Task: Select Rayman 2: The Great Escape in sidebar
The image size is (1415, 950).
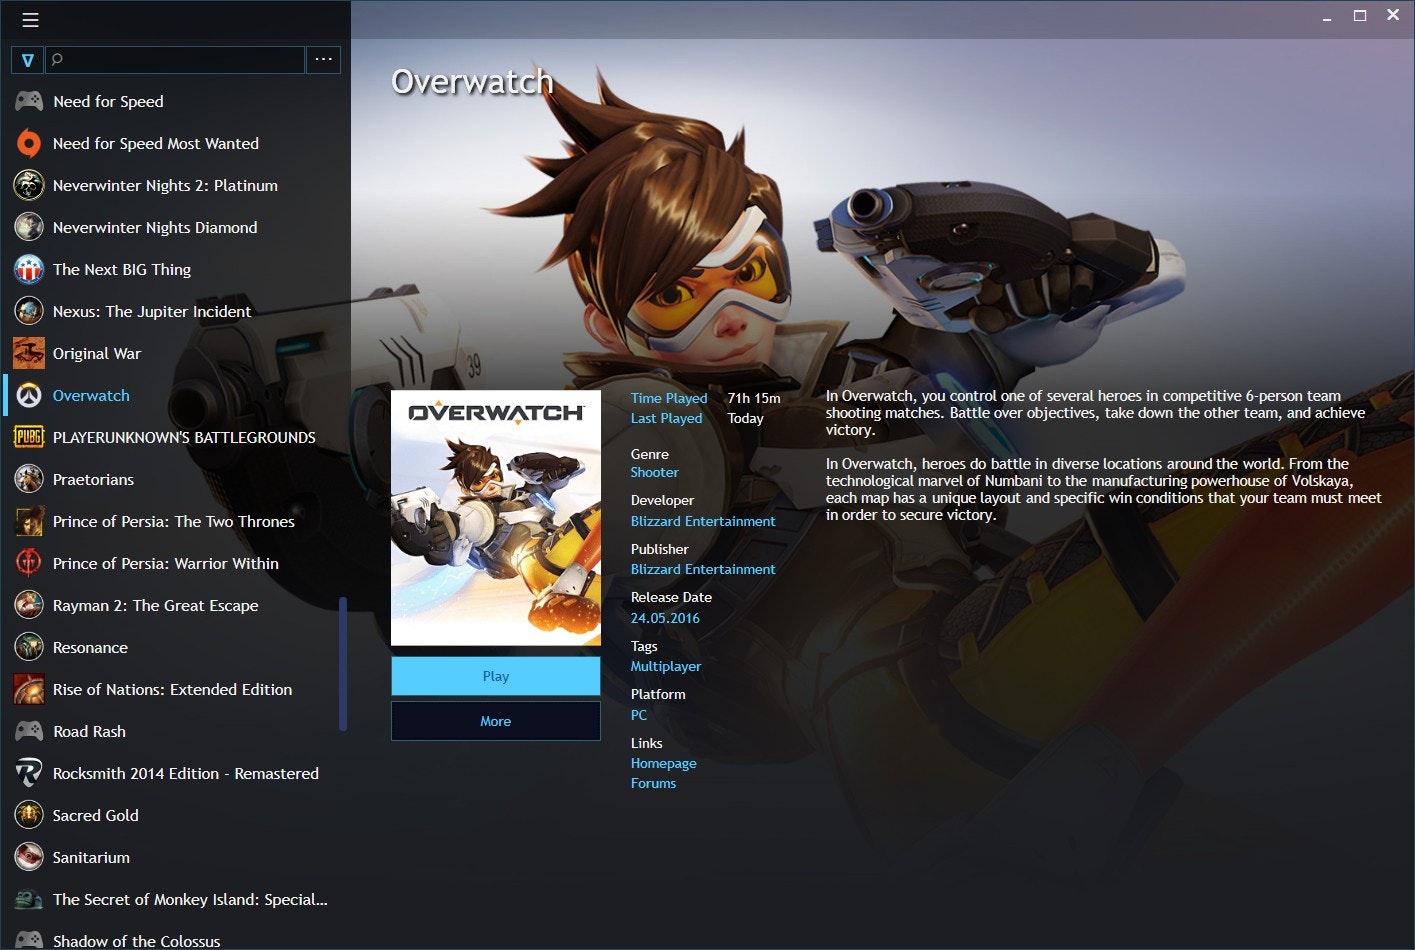Action: tap(155, 605)
